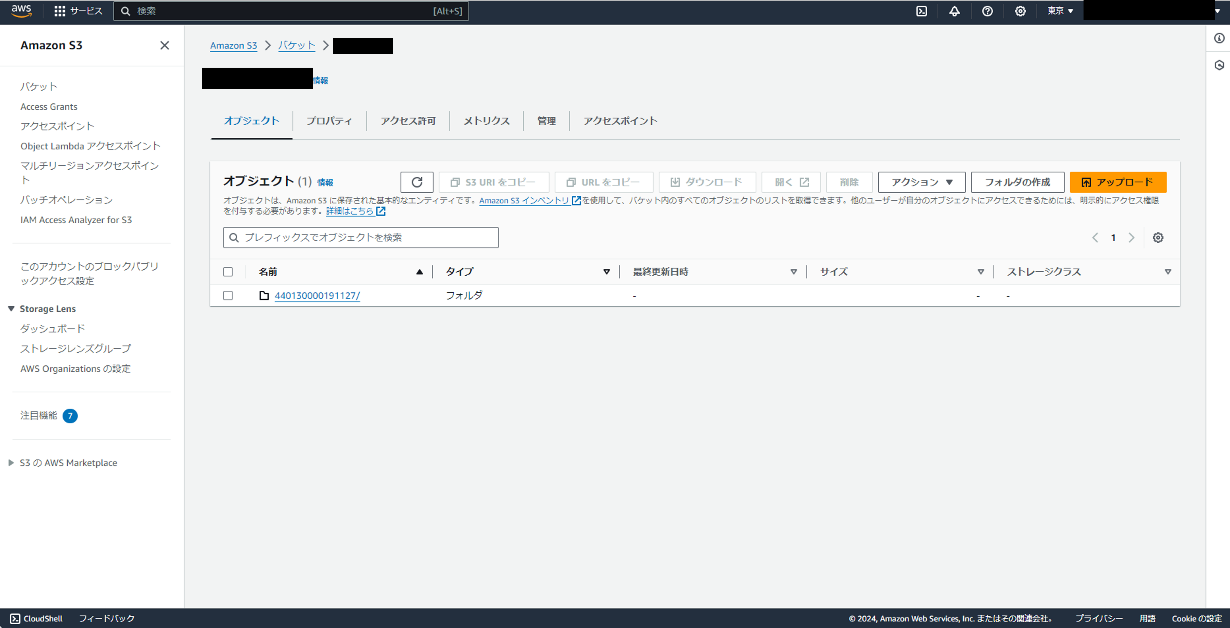Open AWS Organizations settings item
This screenshot has width=1230, height=628.
tap(75, 368)
